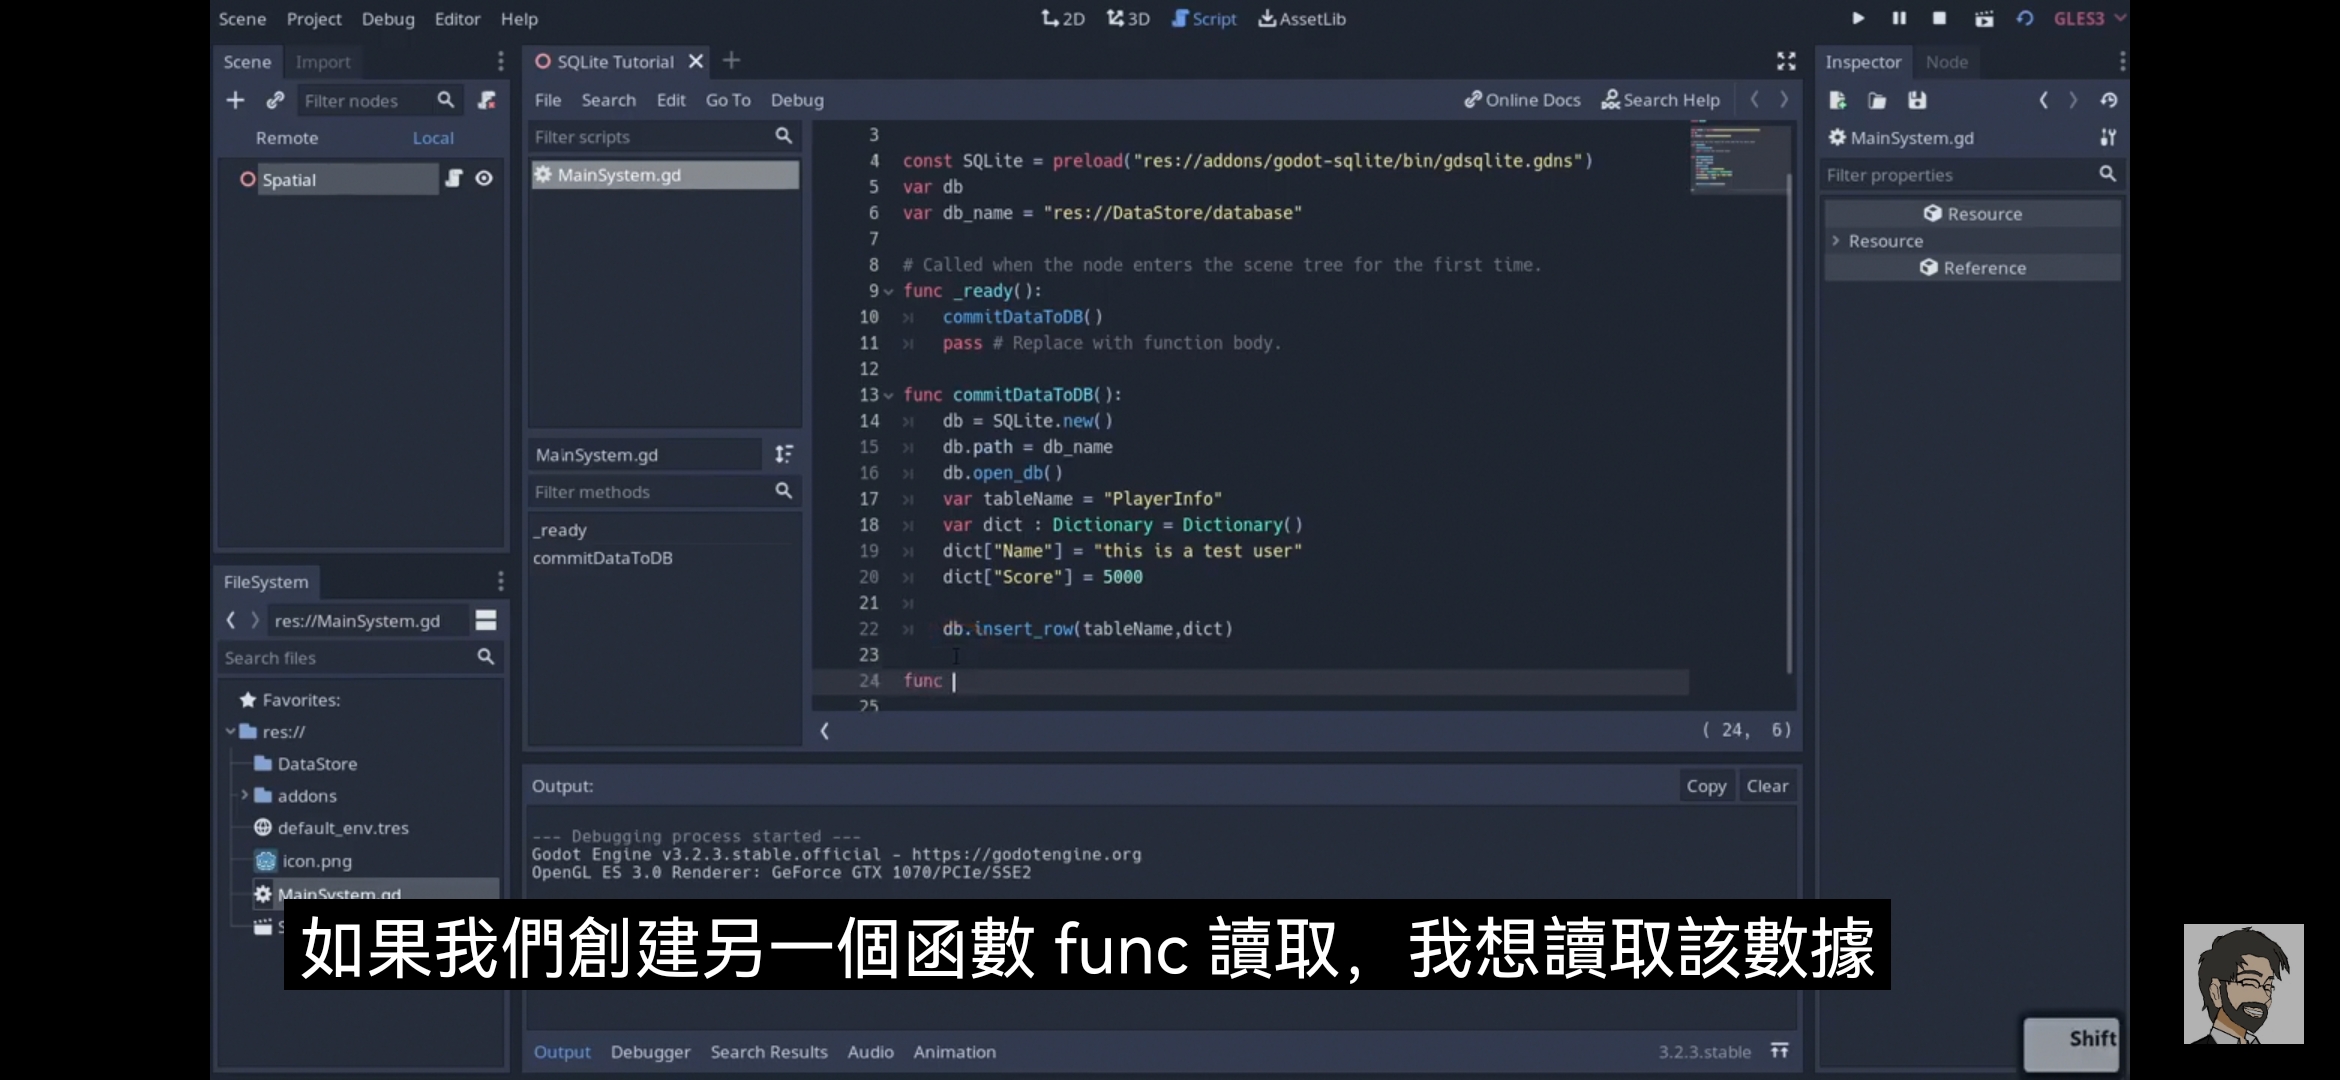Select commitDataToDB method in list
2340x1080 pixels.
[603, 556]
